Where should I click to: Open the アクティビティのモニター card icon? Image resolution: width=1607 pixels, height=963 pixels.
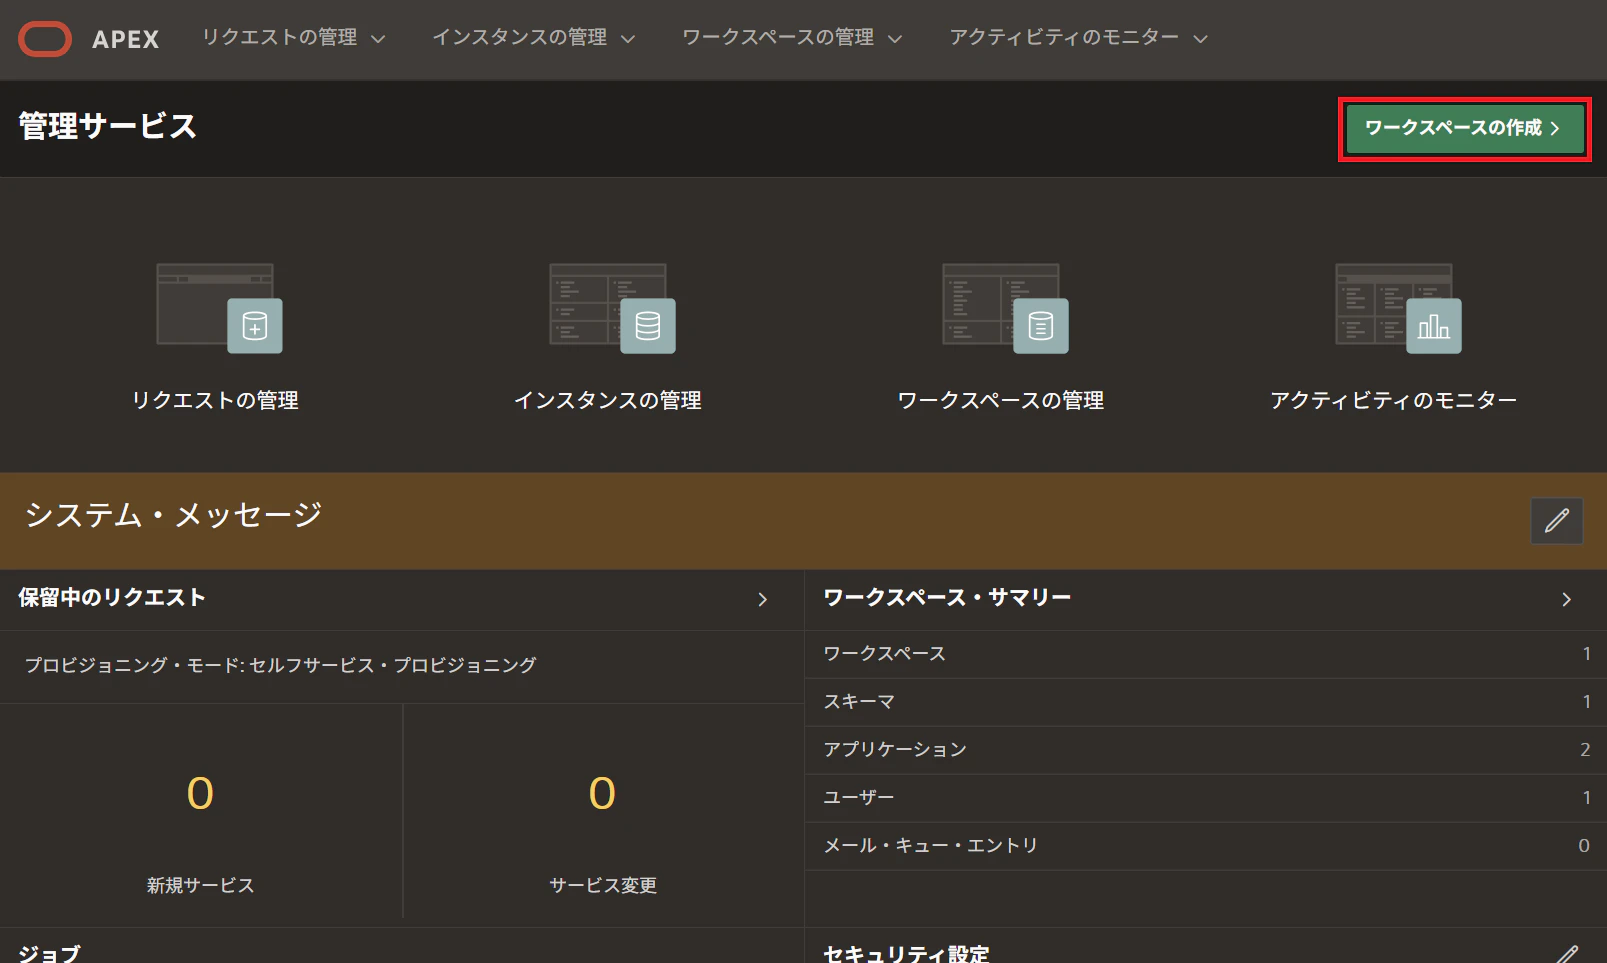click(x=1399, y=308)
